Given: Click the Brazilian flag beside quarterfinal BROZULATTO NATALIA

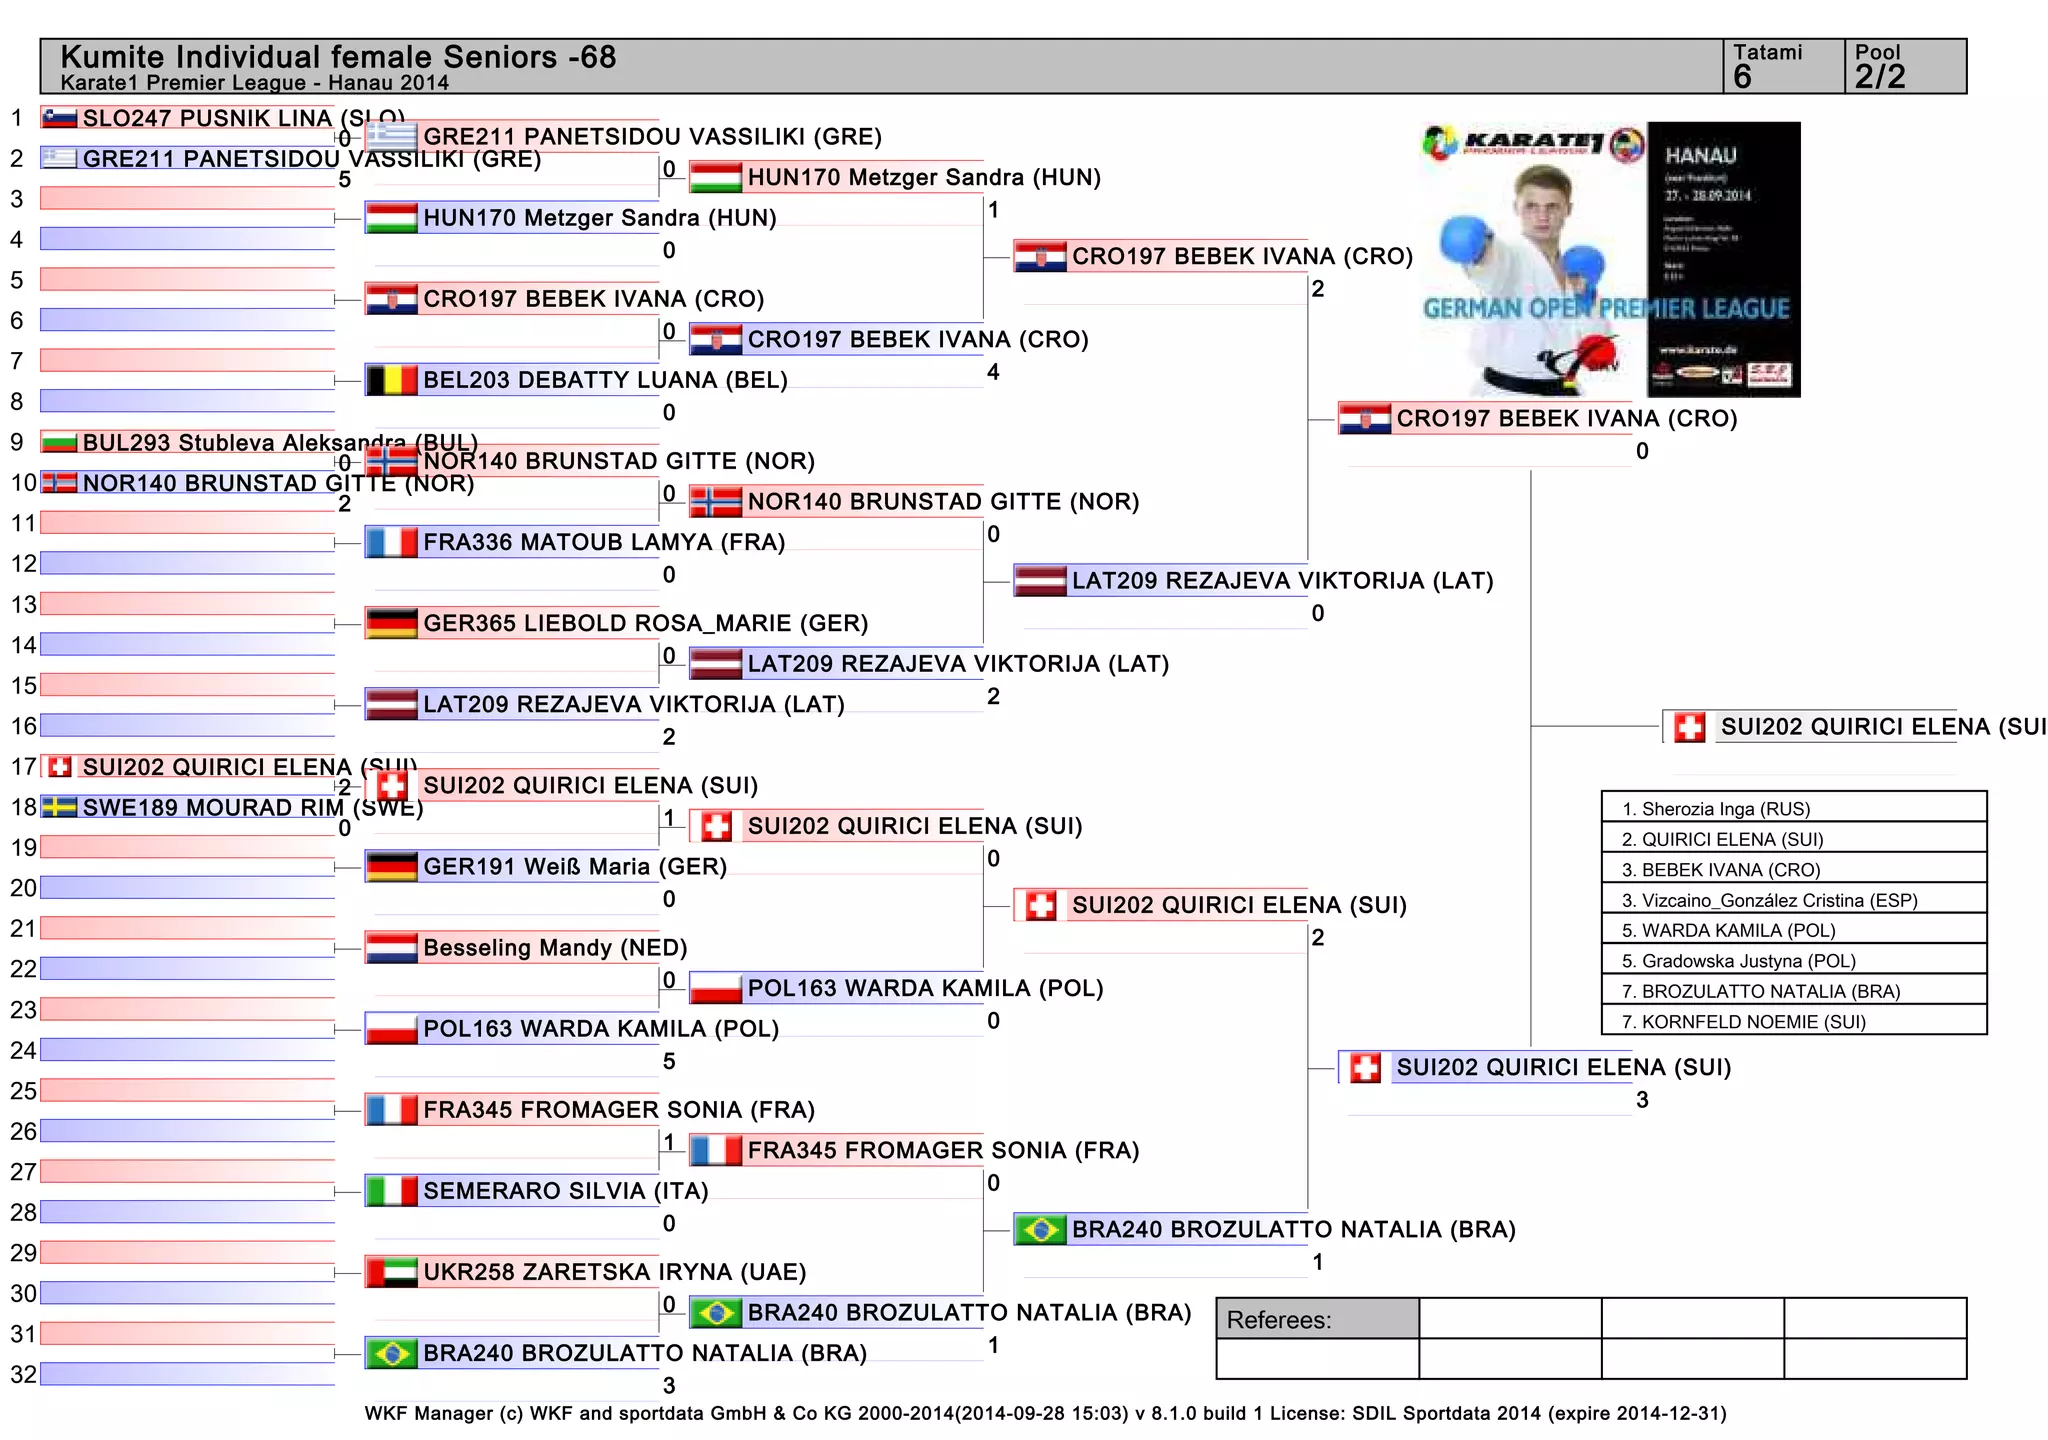Looking at the screenshot, I should (x=1040, y=1229).
